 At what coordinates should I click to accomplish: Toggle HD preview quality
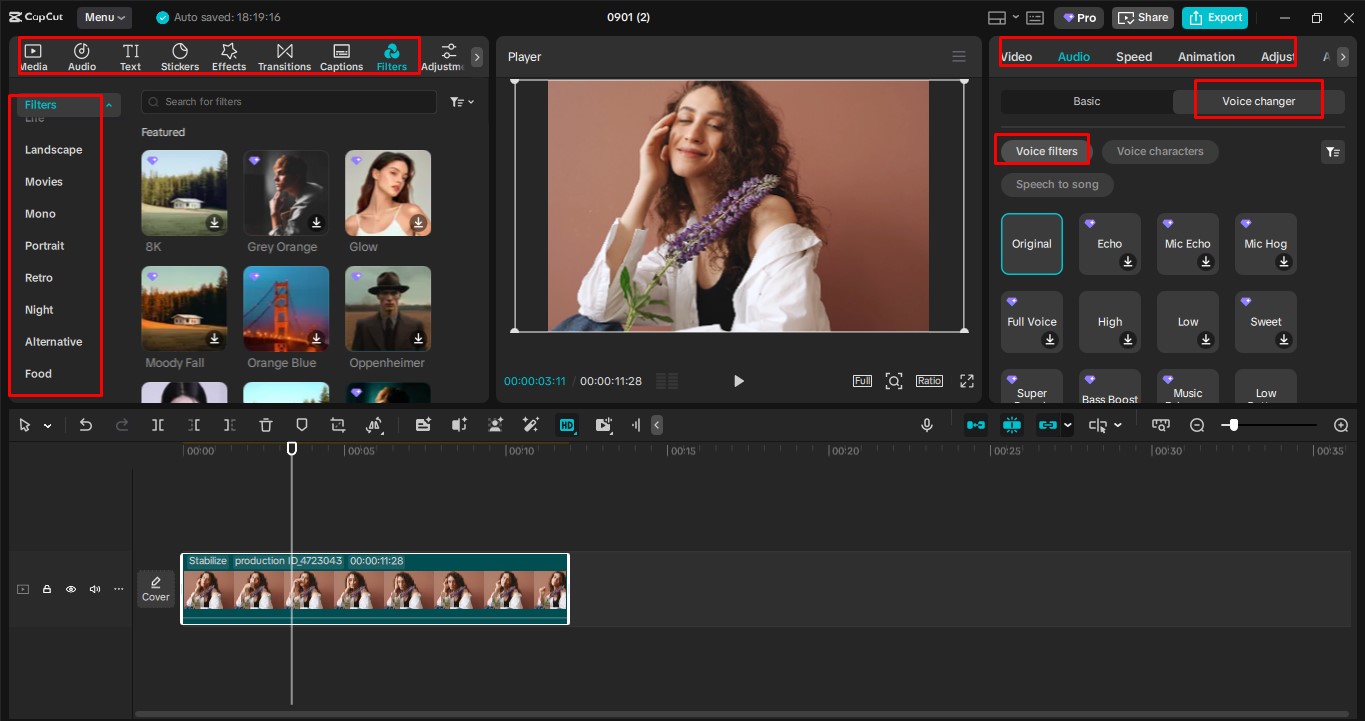pos(567,424)
